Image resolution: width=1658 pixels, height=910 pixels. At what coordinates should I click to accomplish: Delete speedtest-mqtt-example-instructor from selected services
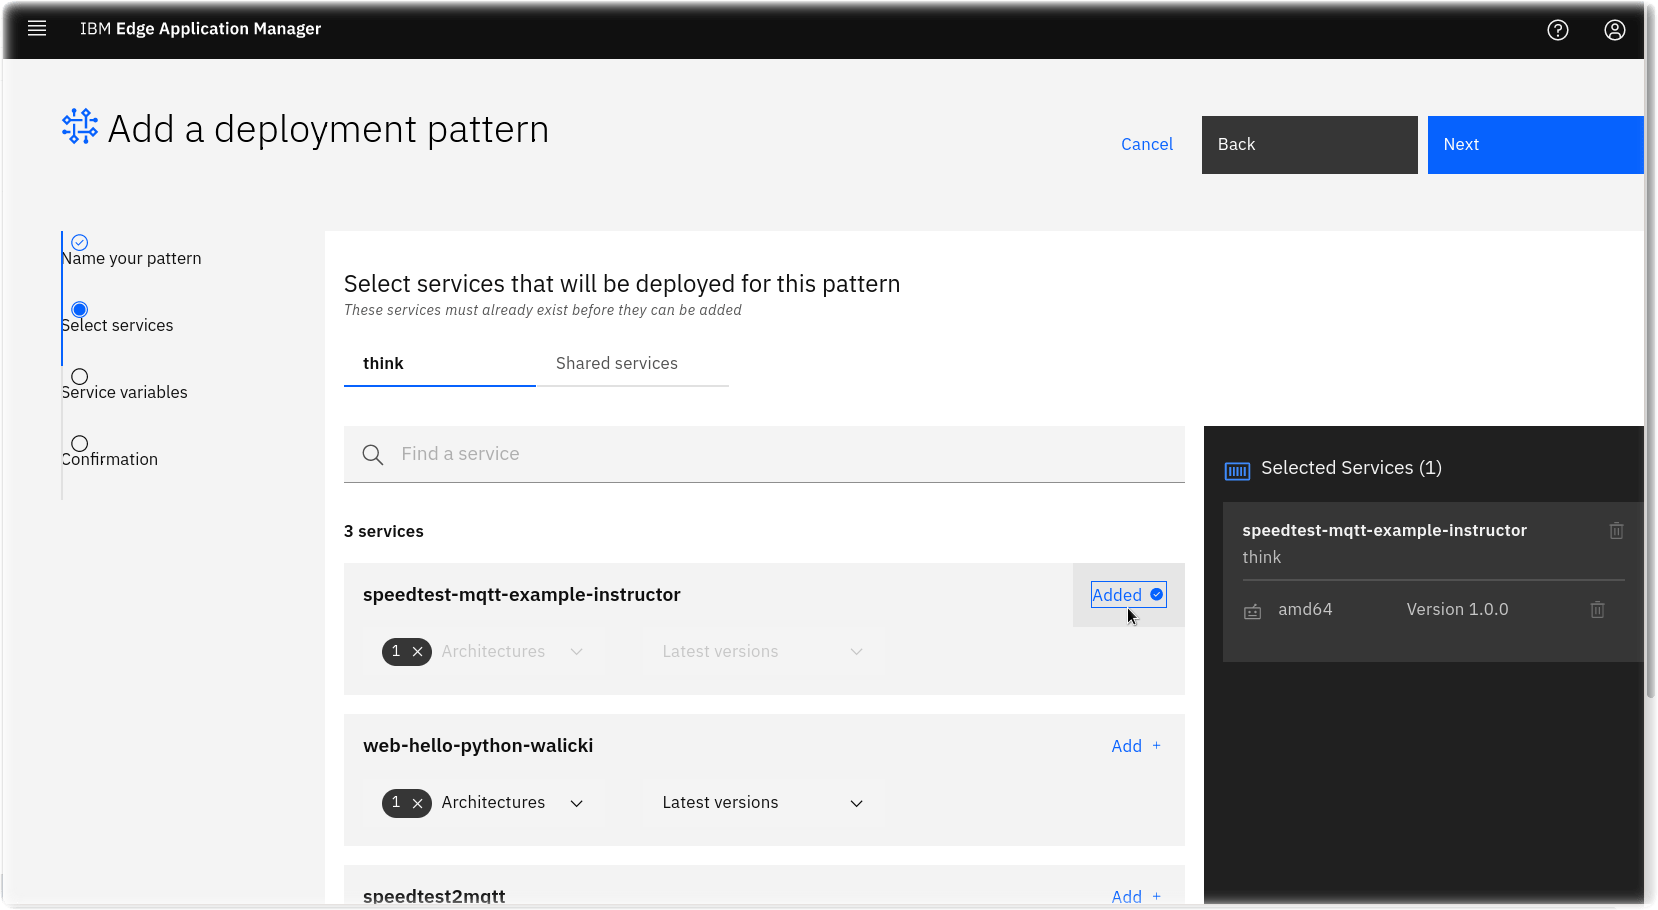1616,531
